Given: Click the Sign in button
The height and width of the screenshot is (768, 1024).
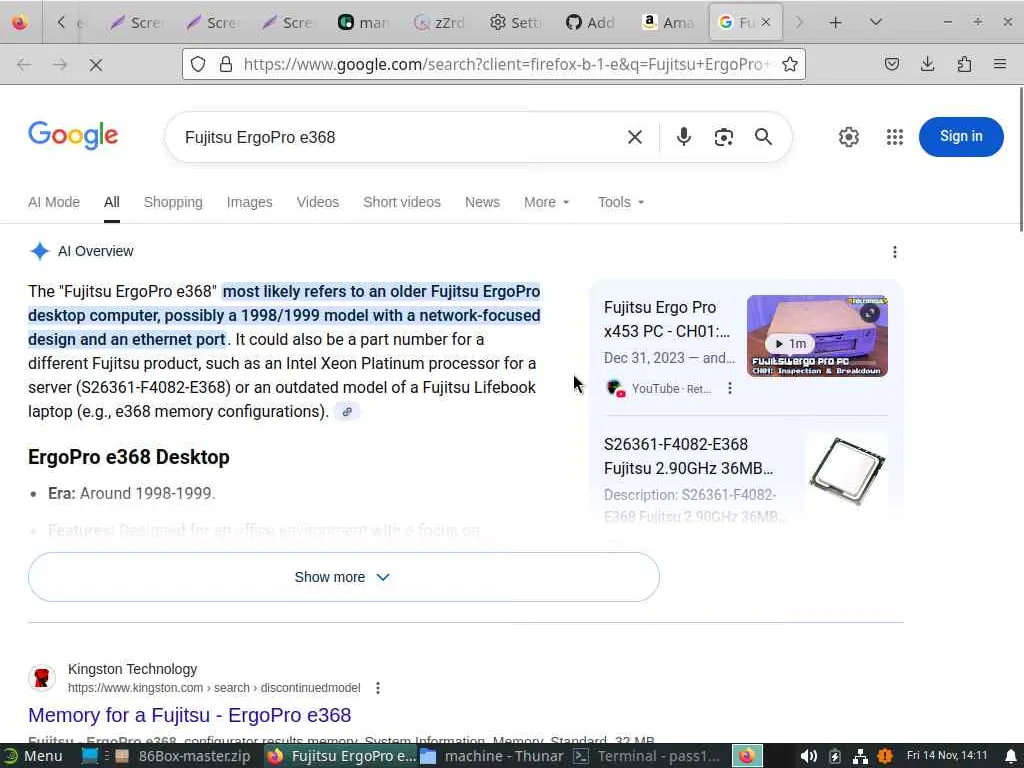Looking at the screenshot, I should [961, 136].
